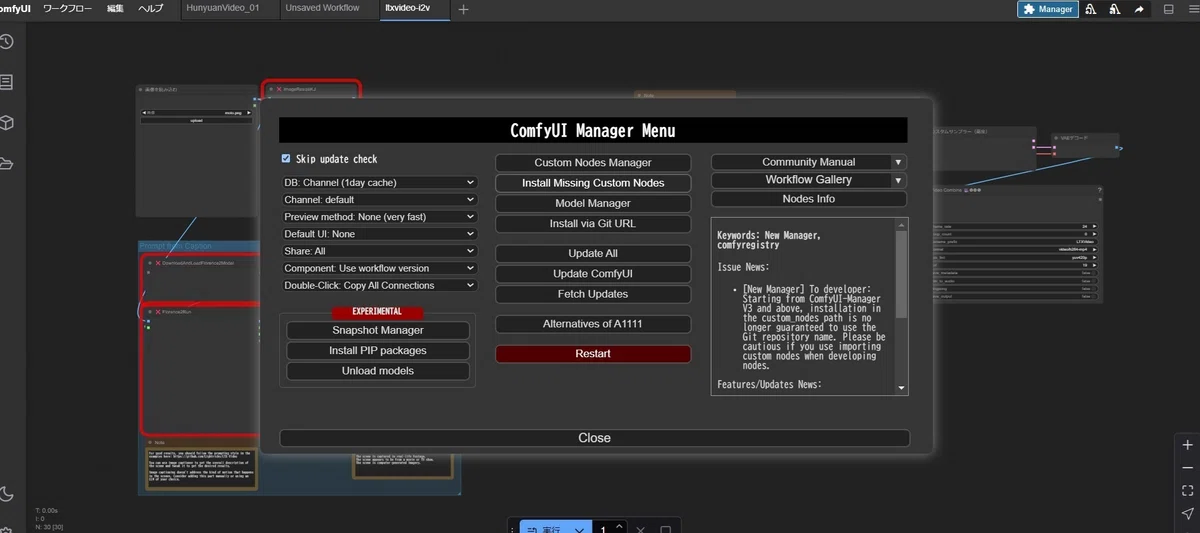Click the share arrow icon in top bar
The height and width of the screenshot is (533, 1200).
[1139, 9]
